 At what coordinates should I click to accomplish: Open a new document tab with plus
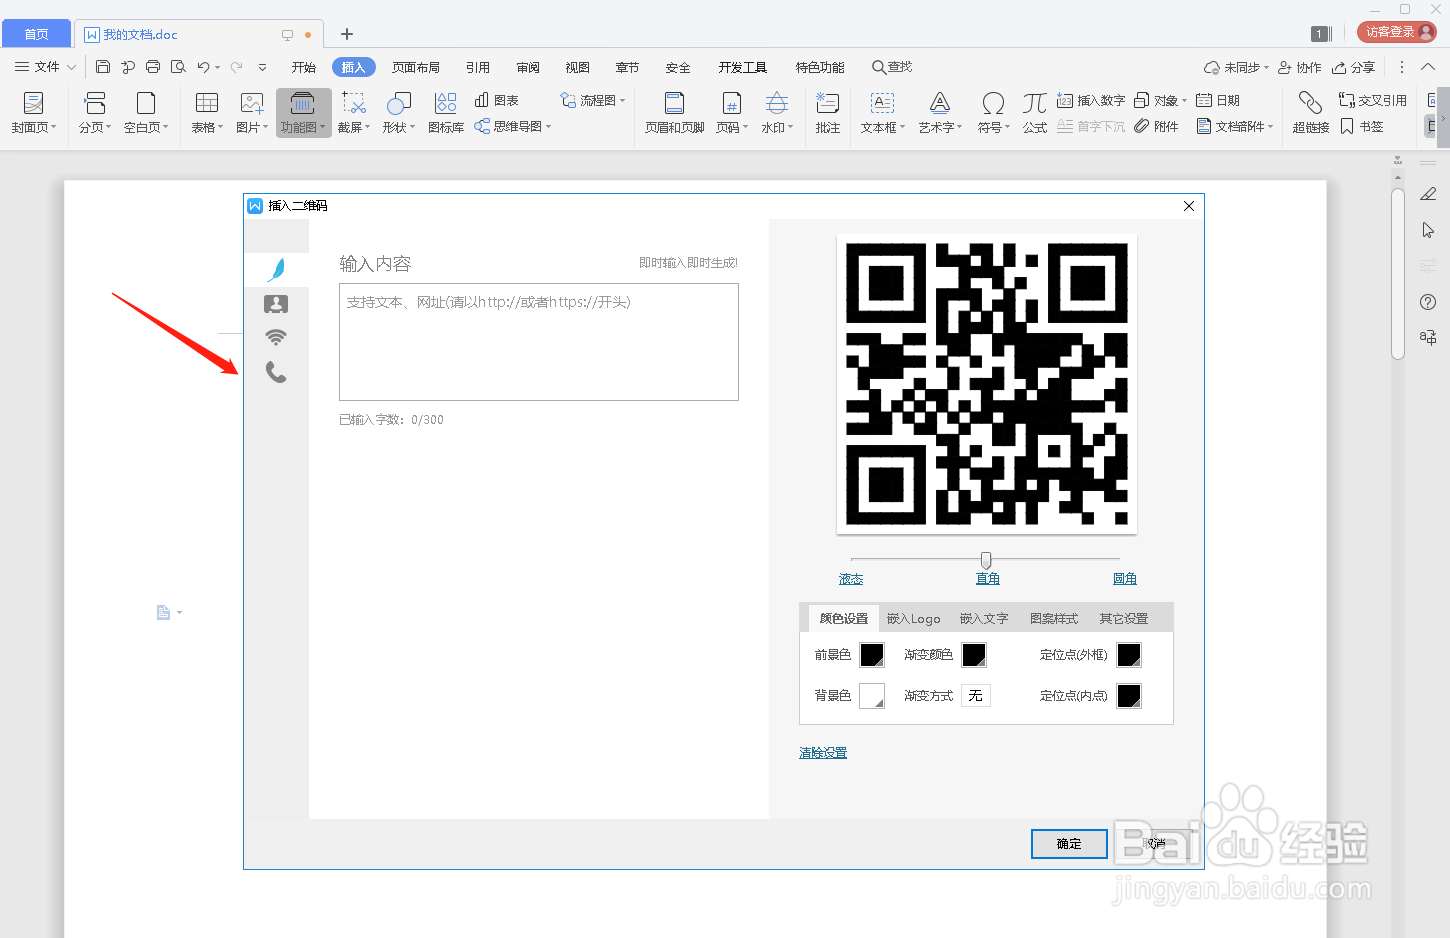347,34
